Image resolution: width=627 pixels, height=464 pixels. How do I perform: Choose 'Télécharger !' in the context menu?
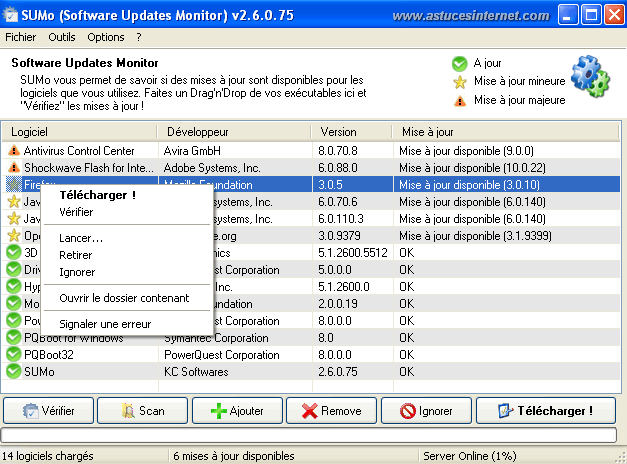pos(98,195)
